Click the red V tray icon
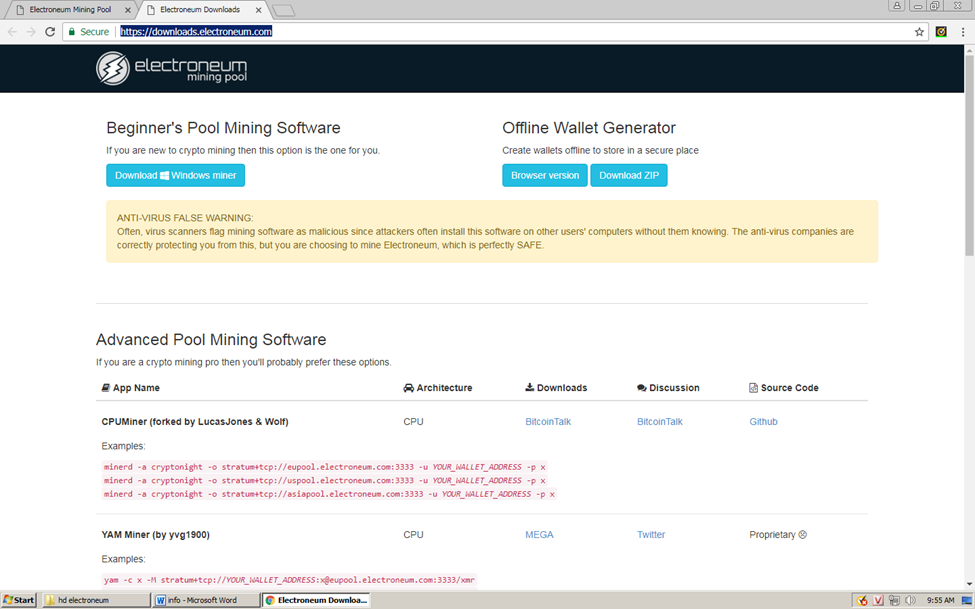The image size is (975, 609). (878, 600)
